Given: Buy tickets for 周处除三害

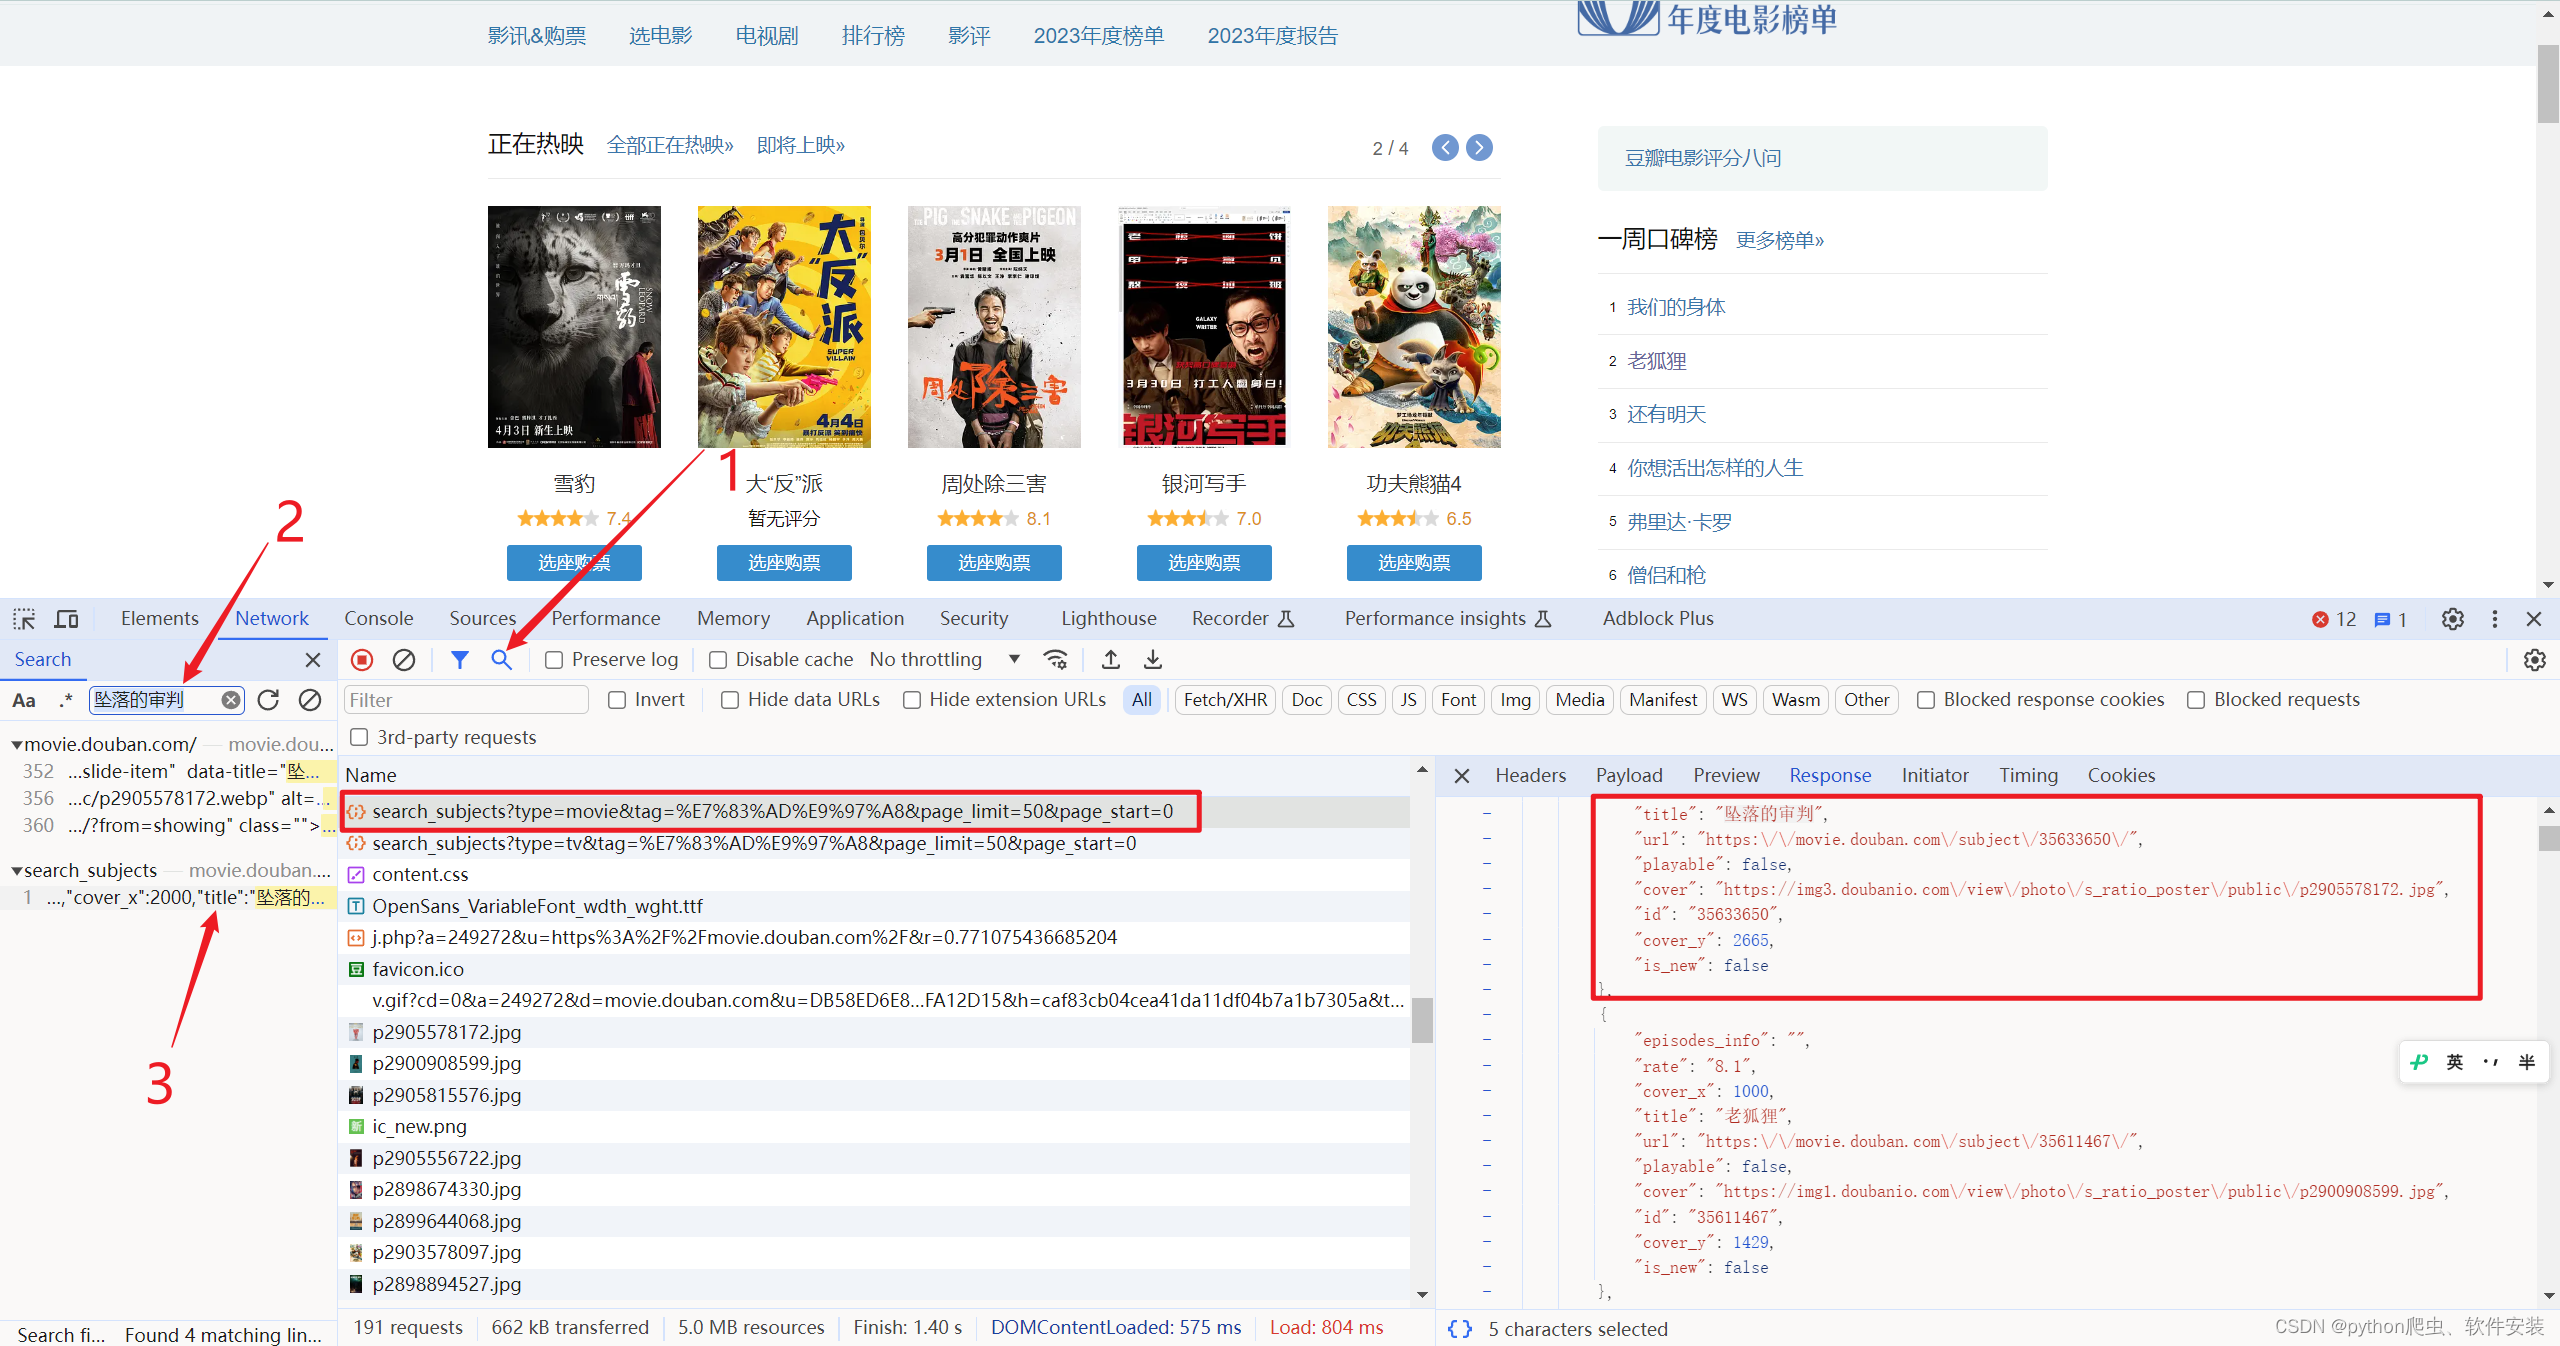Looking at the screenshot, I should pyautogui.click(x=994, y=563).
